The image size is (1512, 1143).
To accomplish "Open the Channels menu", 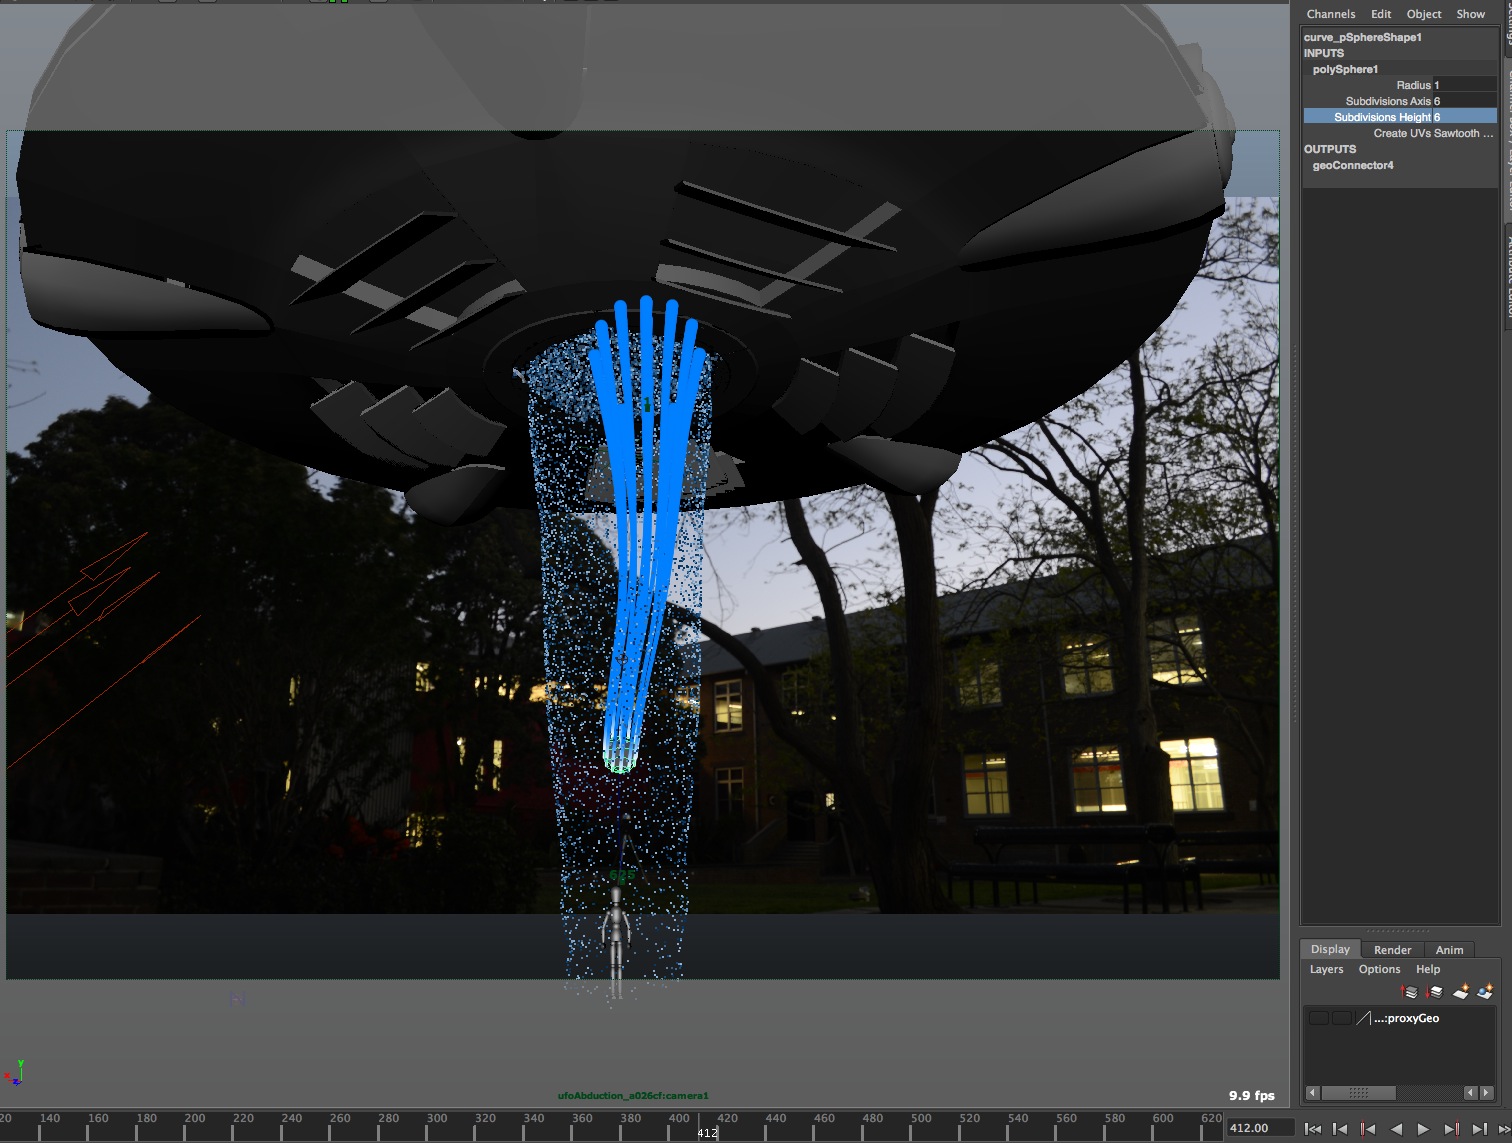I will click(x=1330, y=14).
